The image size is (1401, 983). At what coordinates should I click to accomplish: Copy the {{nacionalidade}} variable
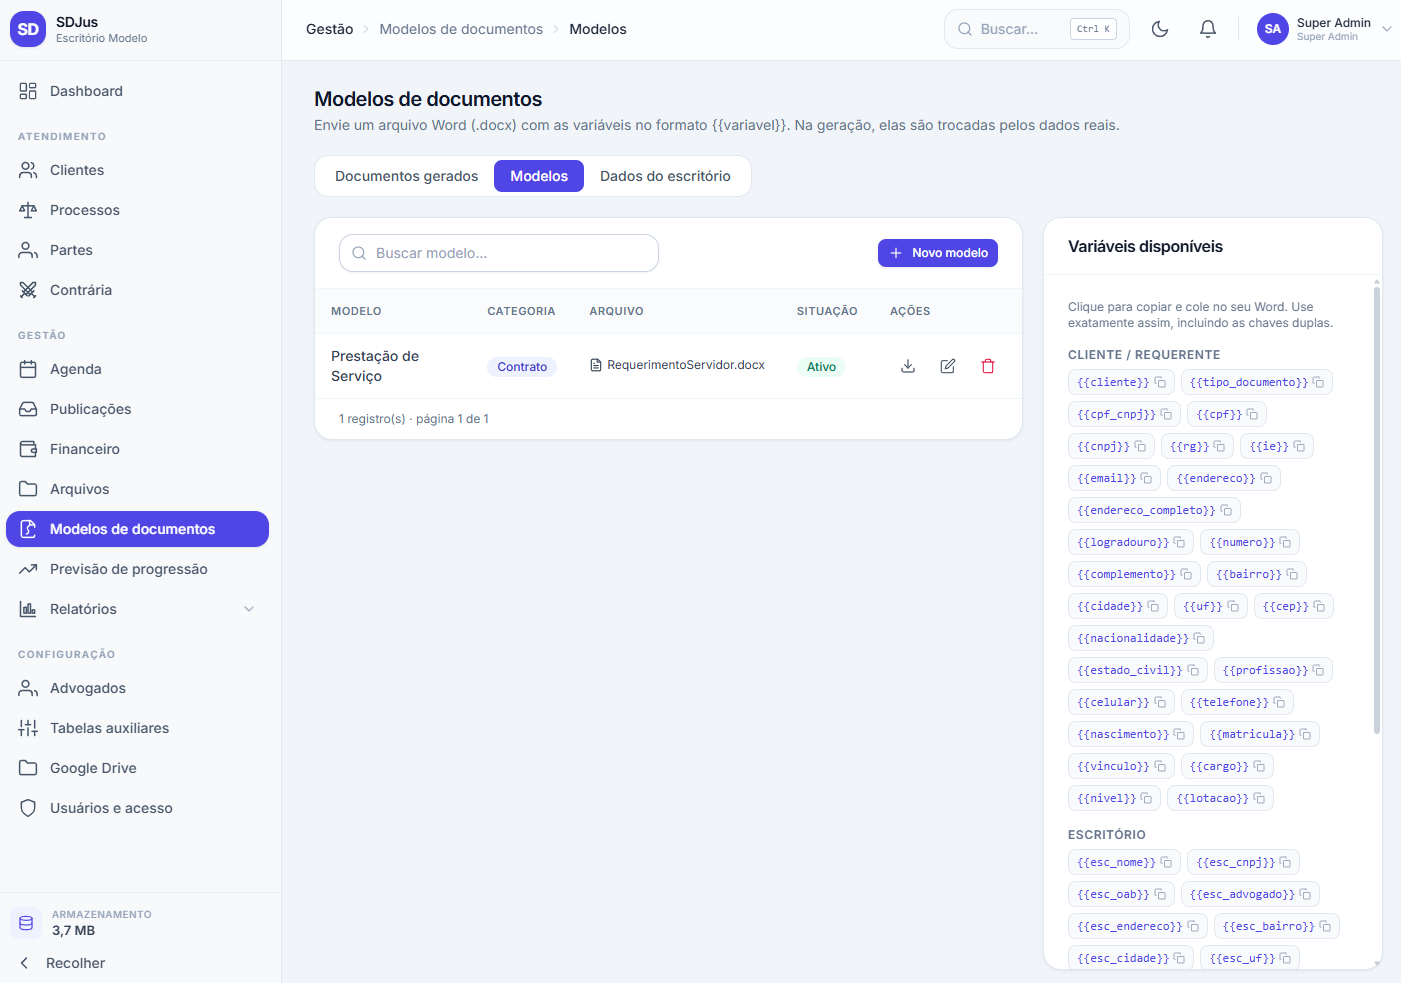coord(1141,638)
